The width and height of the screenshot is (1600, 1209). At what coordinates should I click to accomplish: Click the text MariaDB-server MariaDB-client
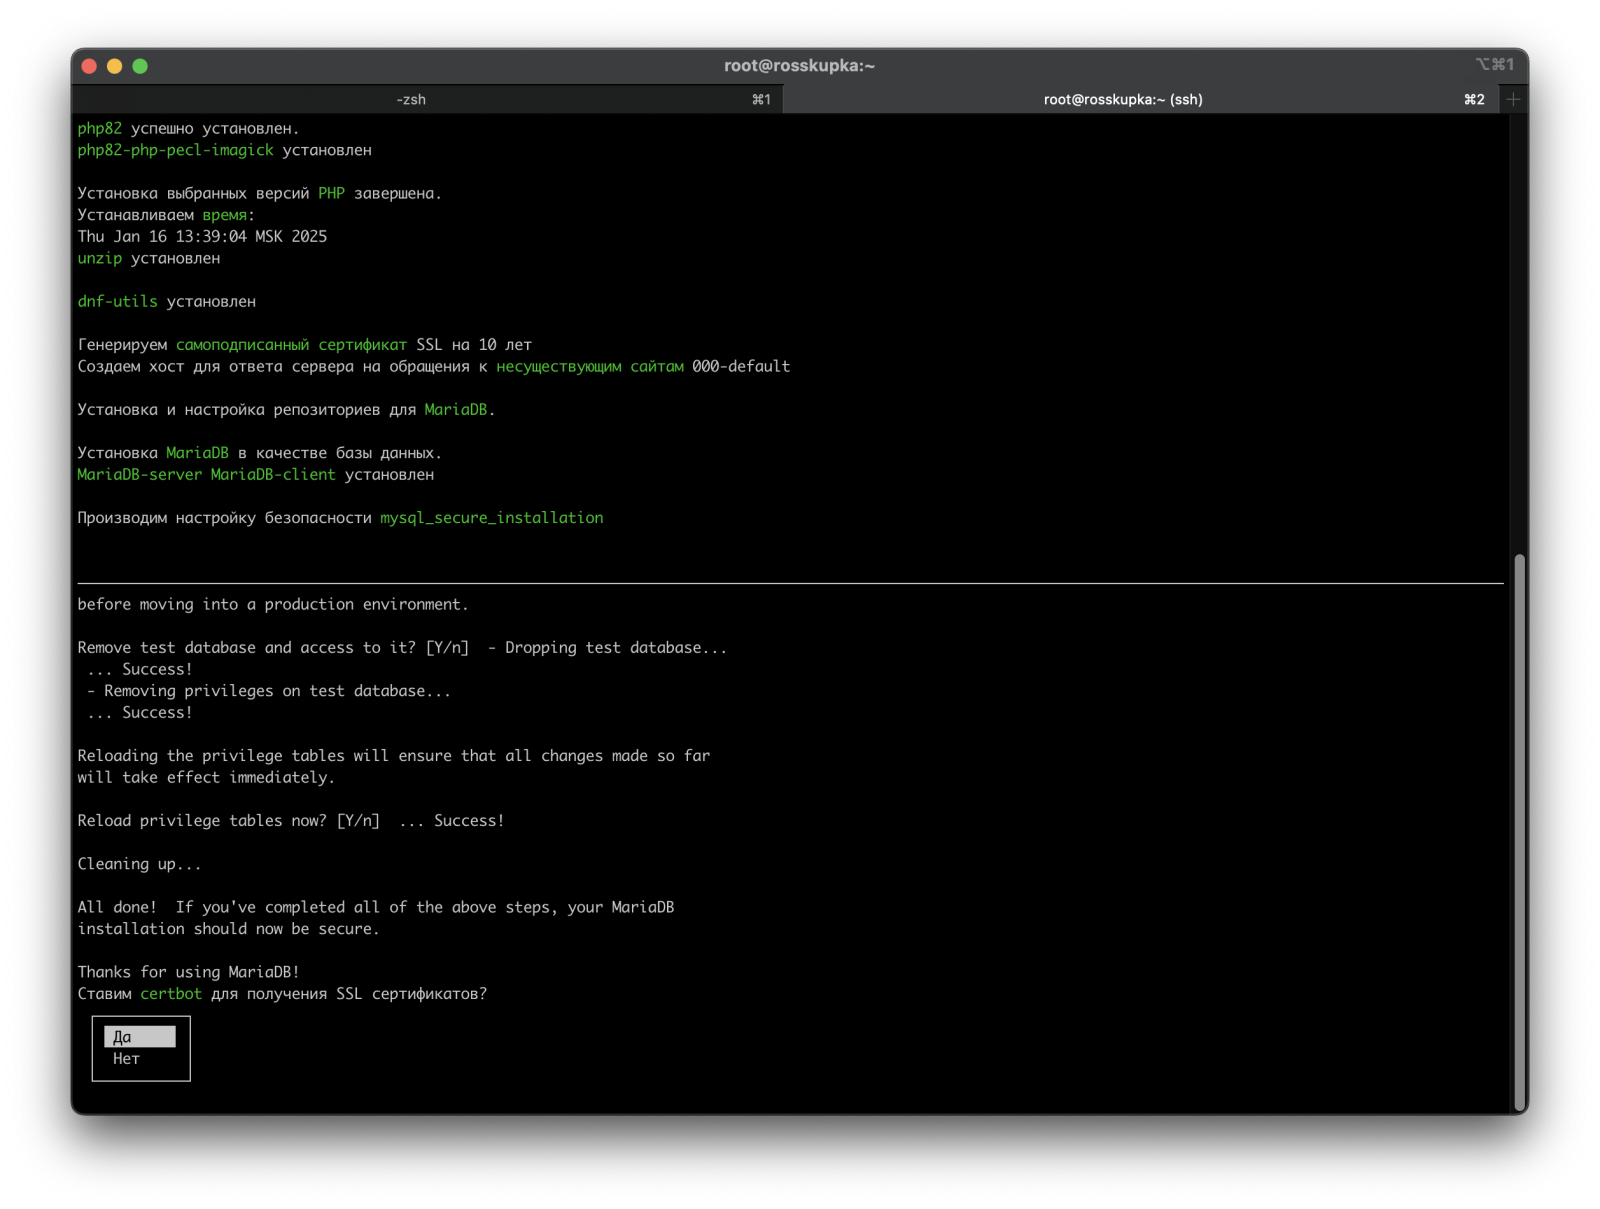(206, 475)
